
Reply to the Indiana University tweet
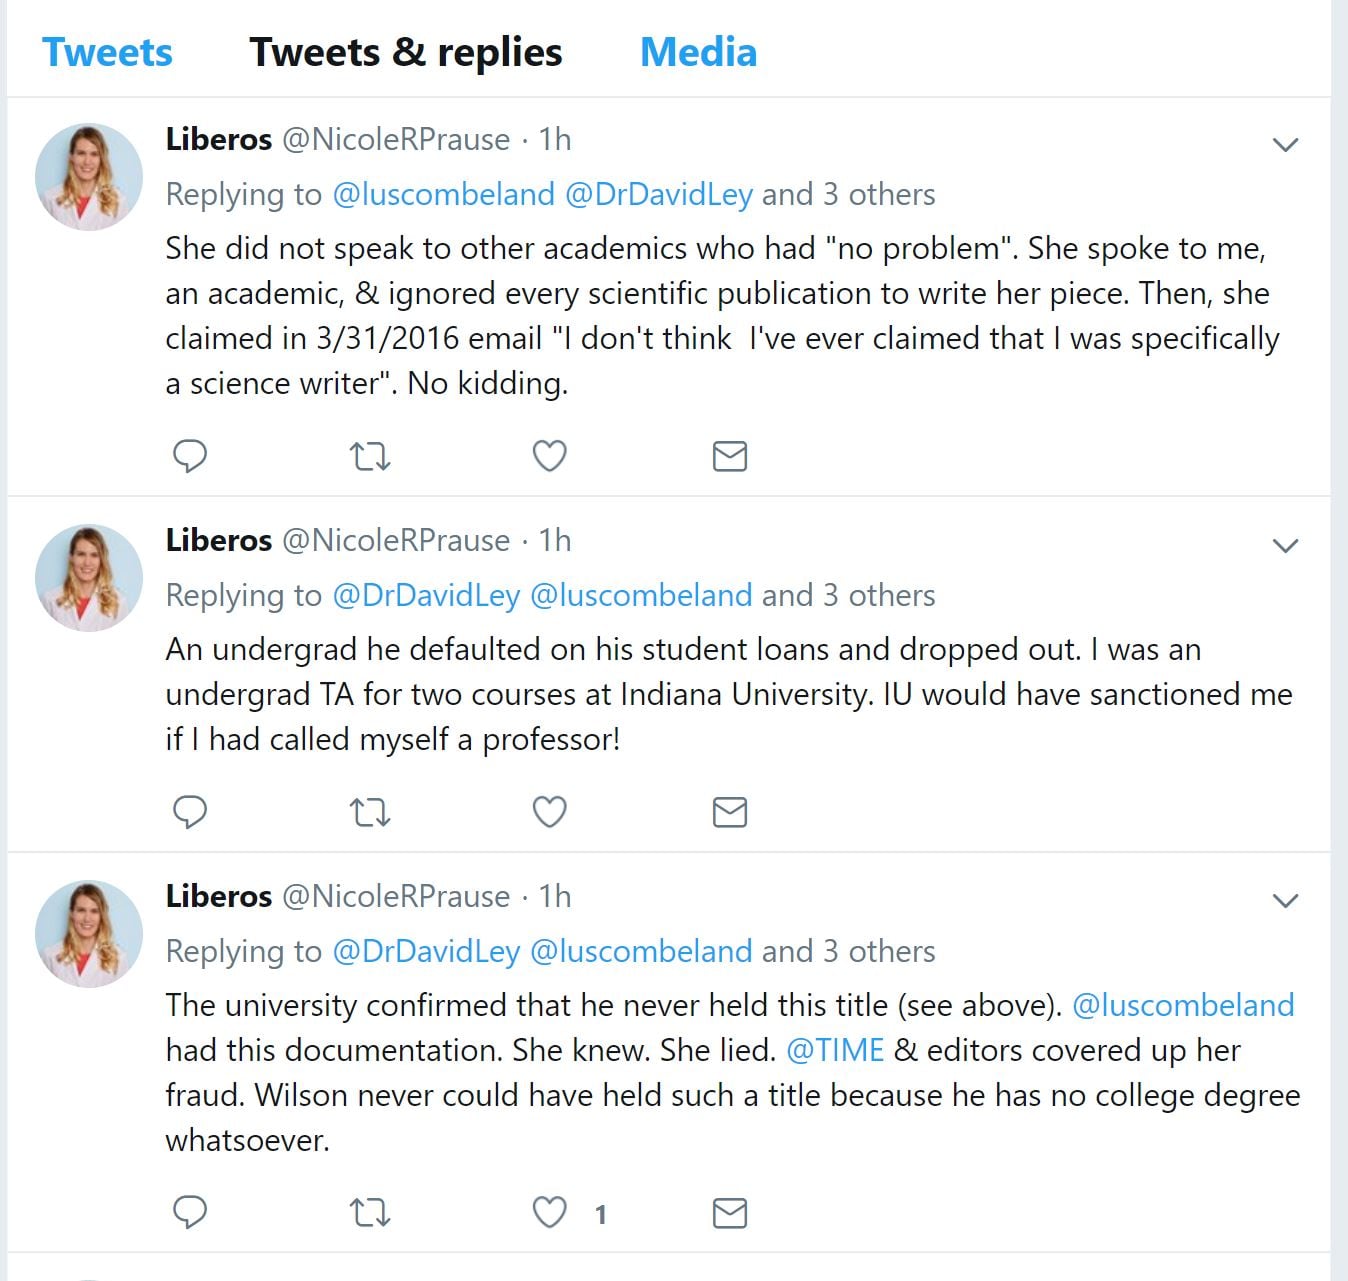[x=190, y=811]
